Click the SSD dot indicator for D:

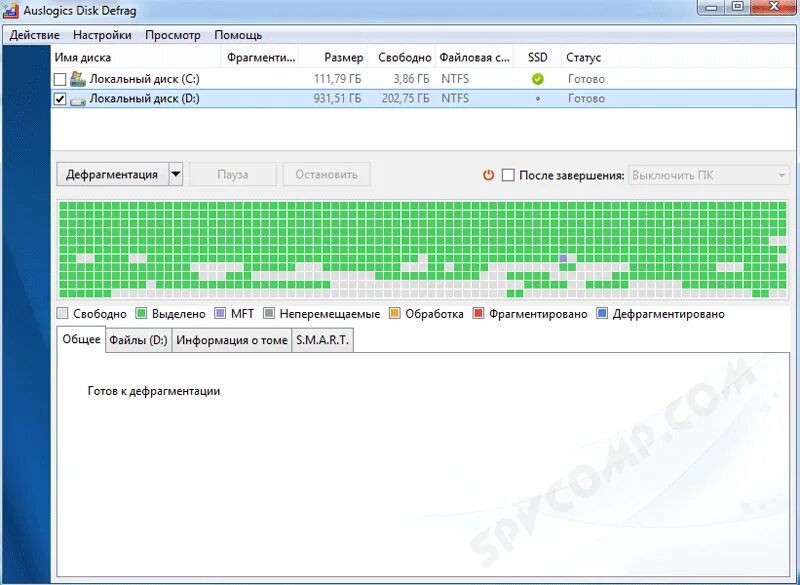(x=538, y=99)
